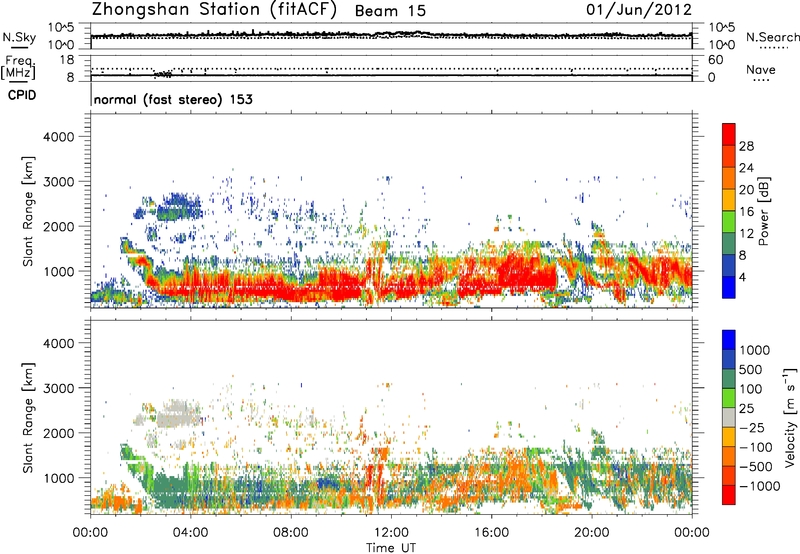Image resolution: width=800 pixels, height=554 pixels.
Task: Click the "08:00" time tick label
Action: [x=291, y=533]
